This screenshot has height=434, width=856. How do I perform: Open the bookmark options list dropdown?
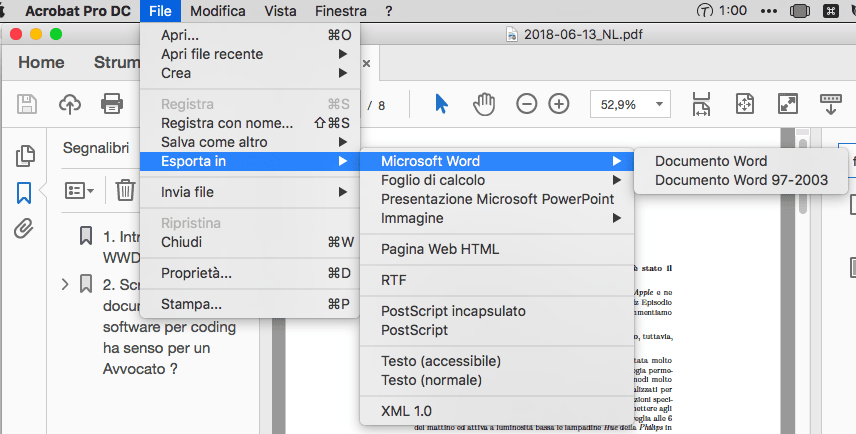79,191
